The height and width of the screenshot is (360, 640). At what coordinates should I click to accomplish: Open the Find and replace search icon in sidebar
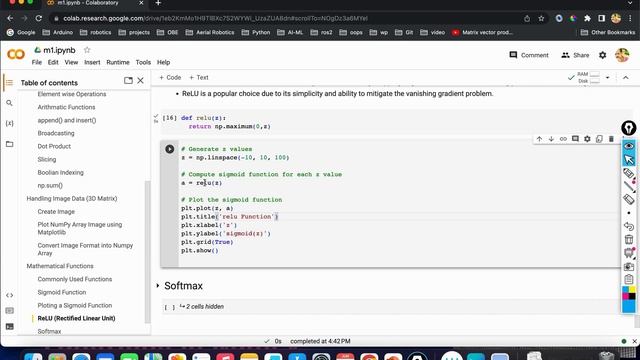(x=9, y=103)
